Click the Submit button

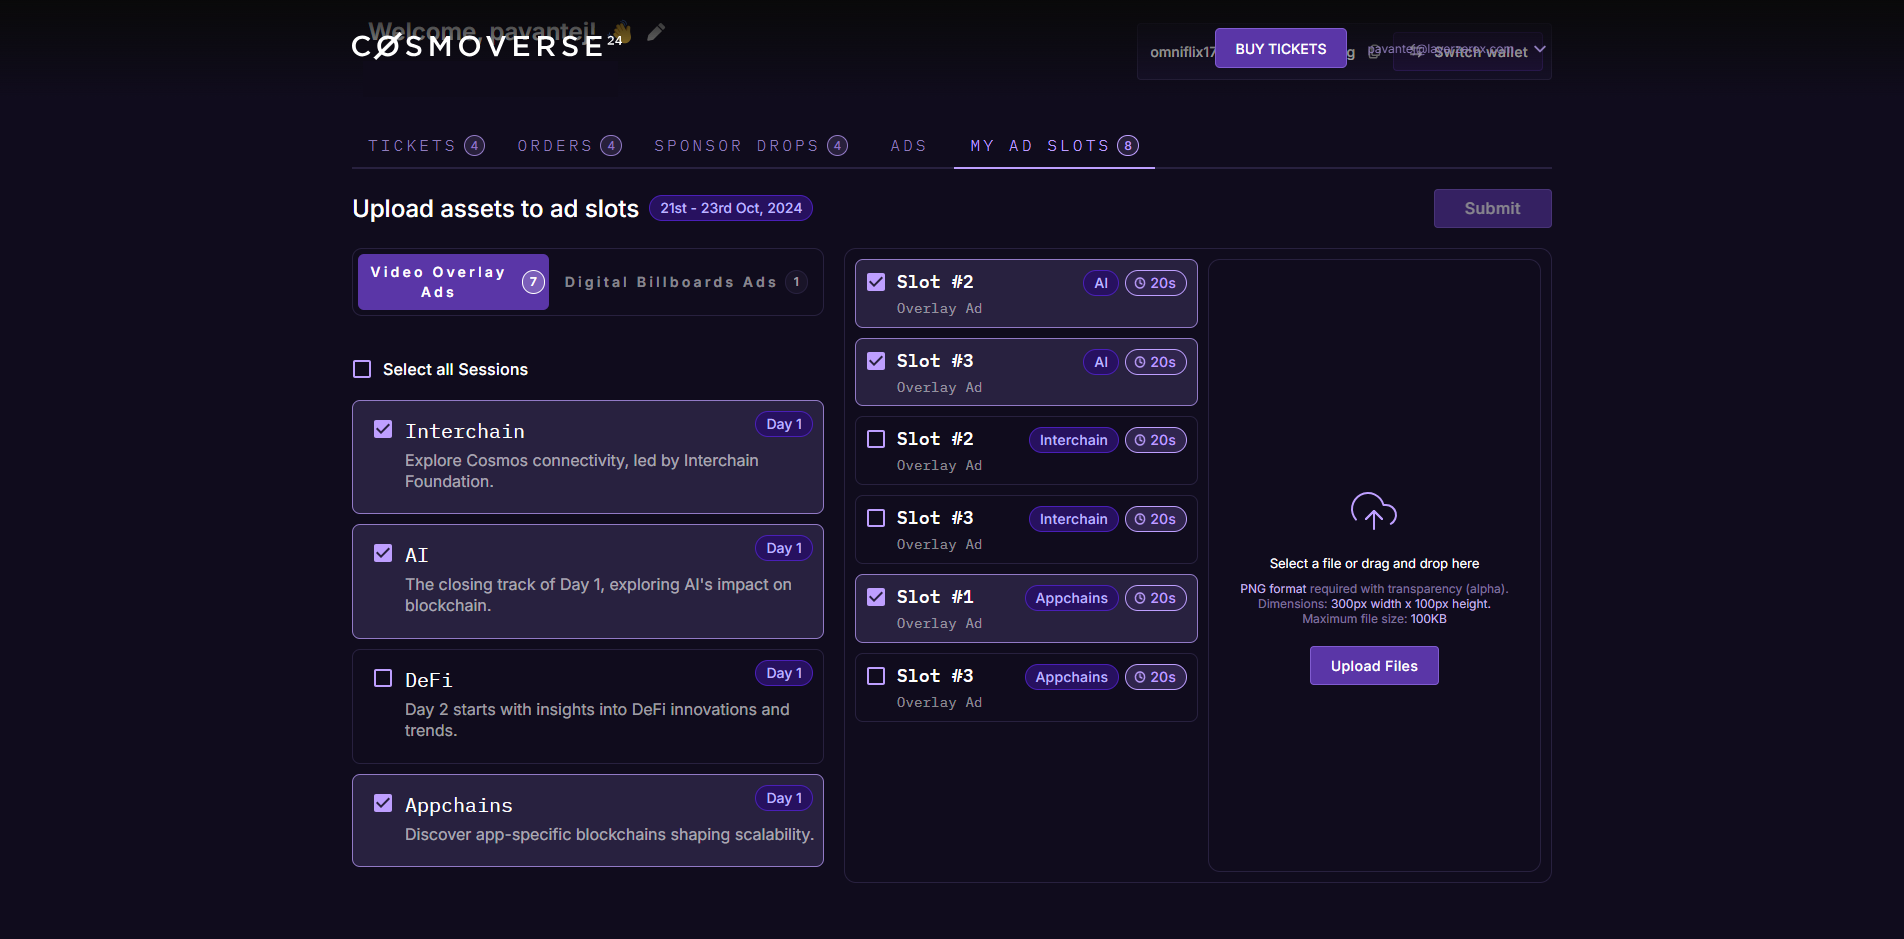(x=1492, y=208)
